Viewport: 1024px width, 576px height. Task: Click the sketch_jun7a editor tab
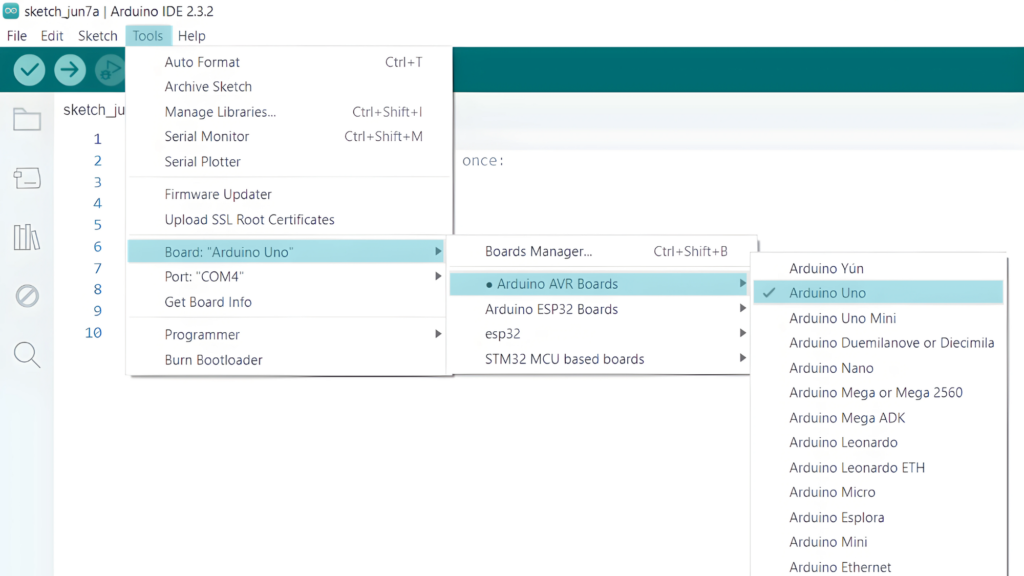pyautogui.click(x=93, y=110)
